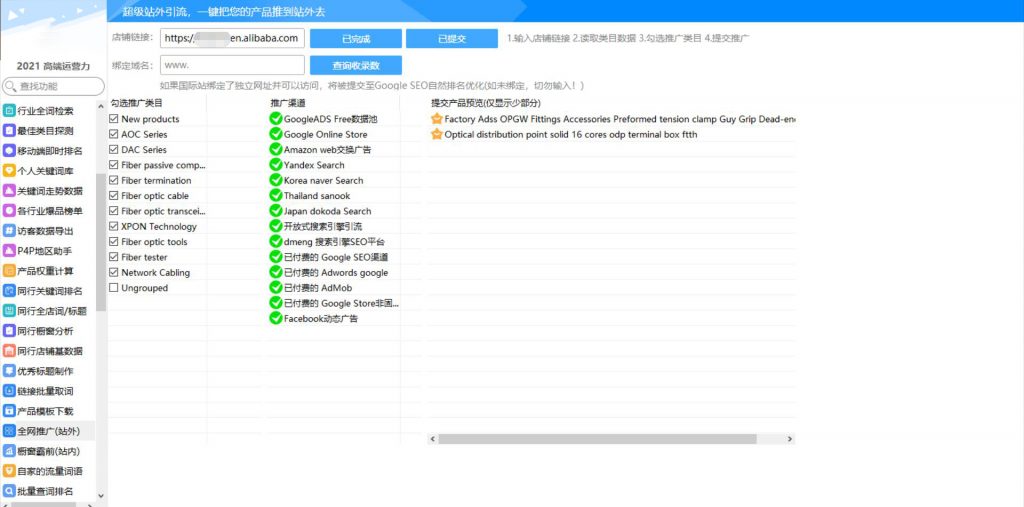
Task: Select the 已付费的 Google SEO渠道 text
Action: pos(336,257)
